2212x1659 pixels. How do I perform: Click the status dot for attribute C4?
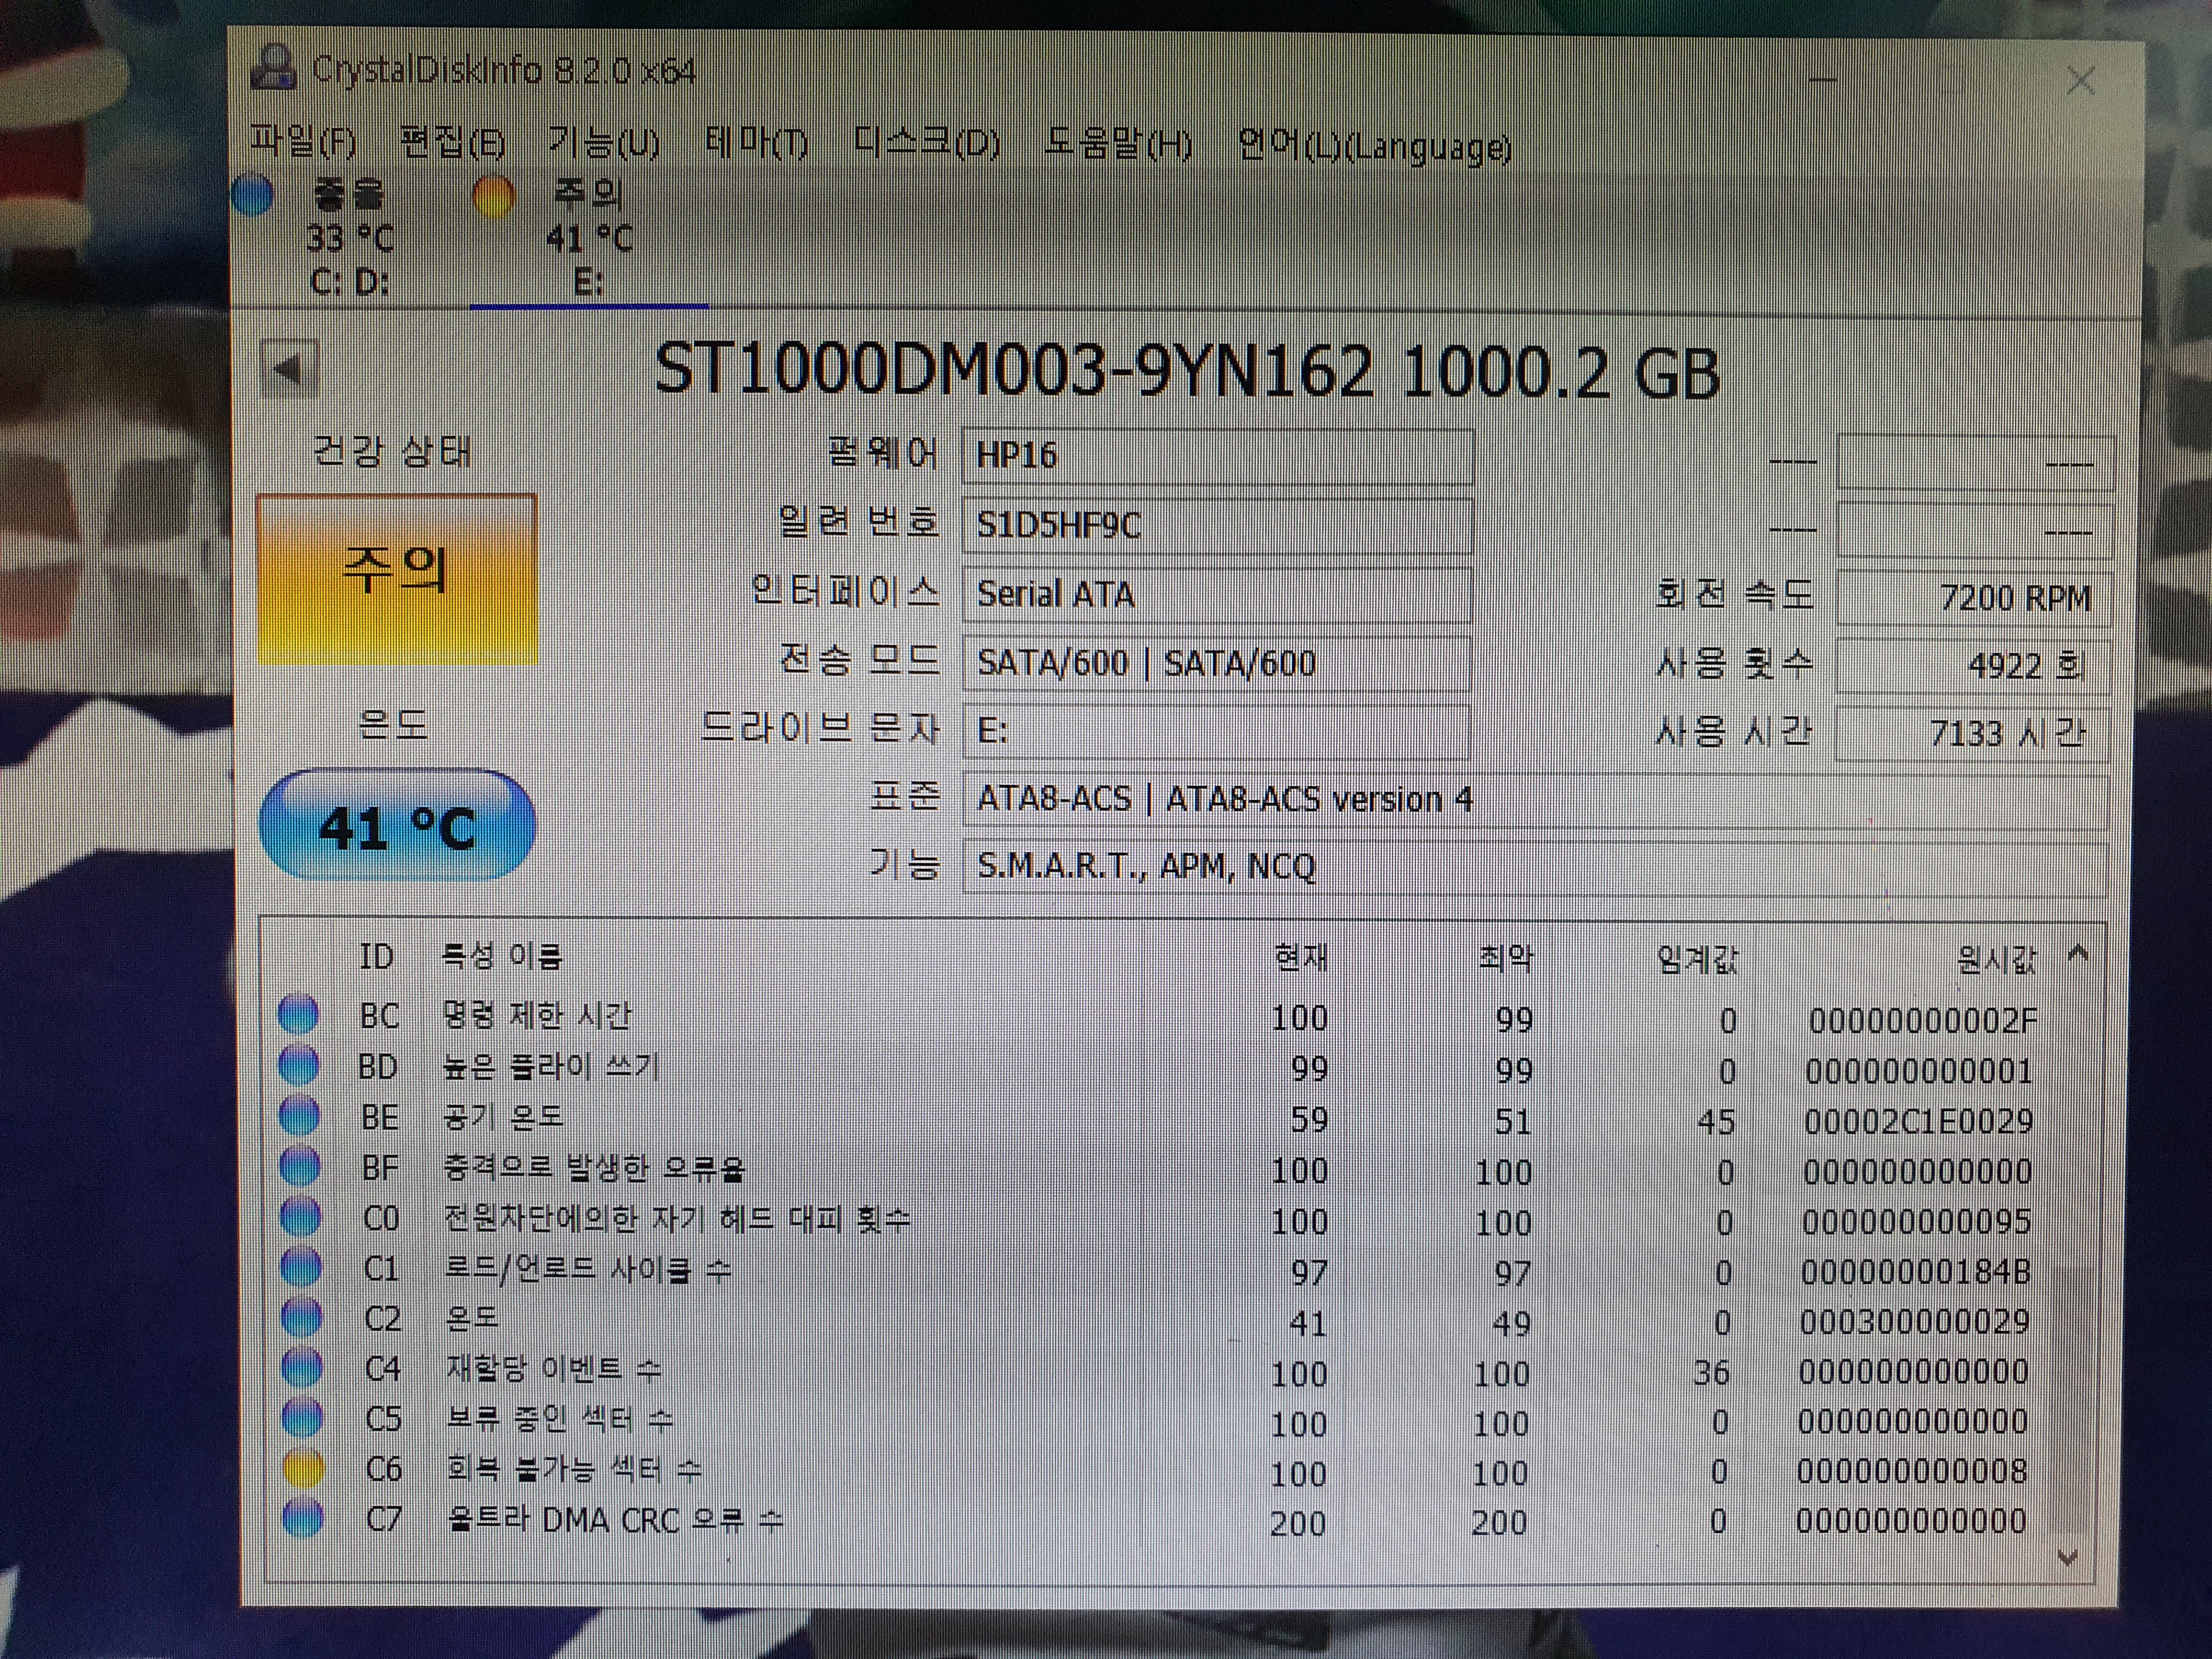pos(302,1366)
